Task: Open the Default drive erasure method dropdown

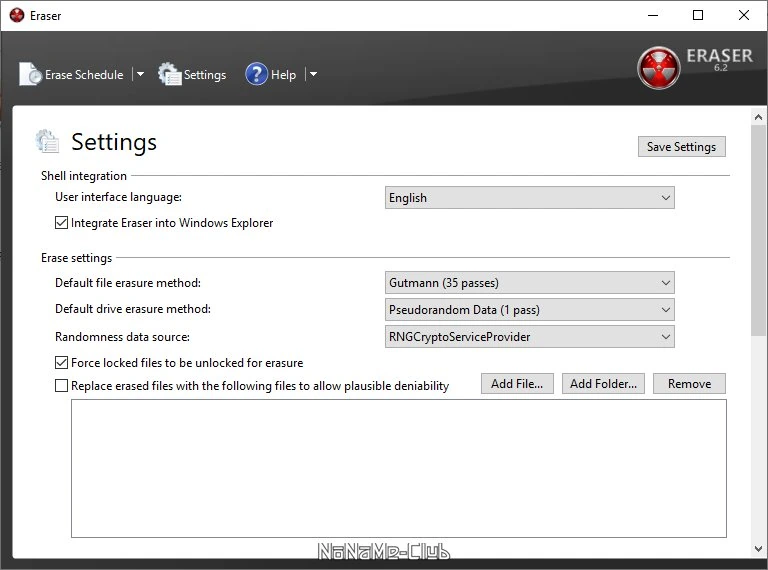Action: tap(529, 309)
